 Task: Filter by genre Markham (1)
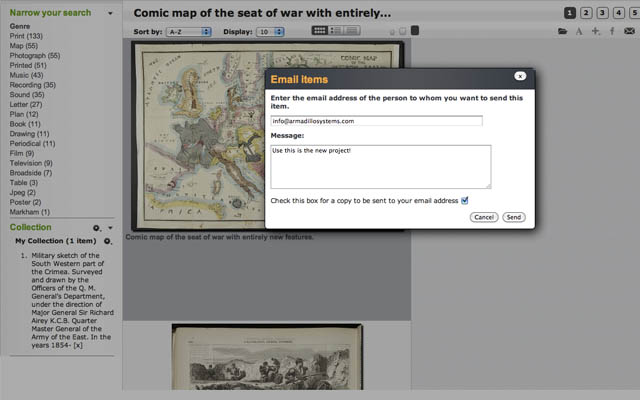pos(30,212)
